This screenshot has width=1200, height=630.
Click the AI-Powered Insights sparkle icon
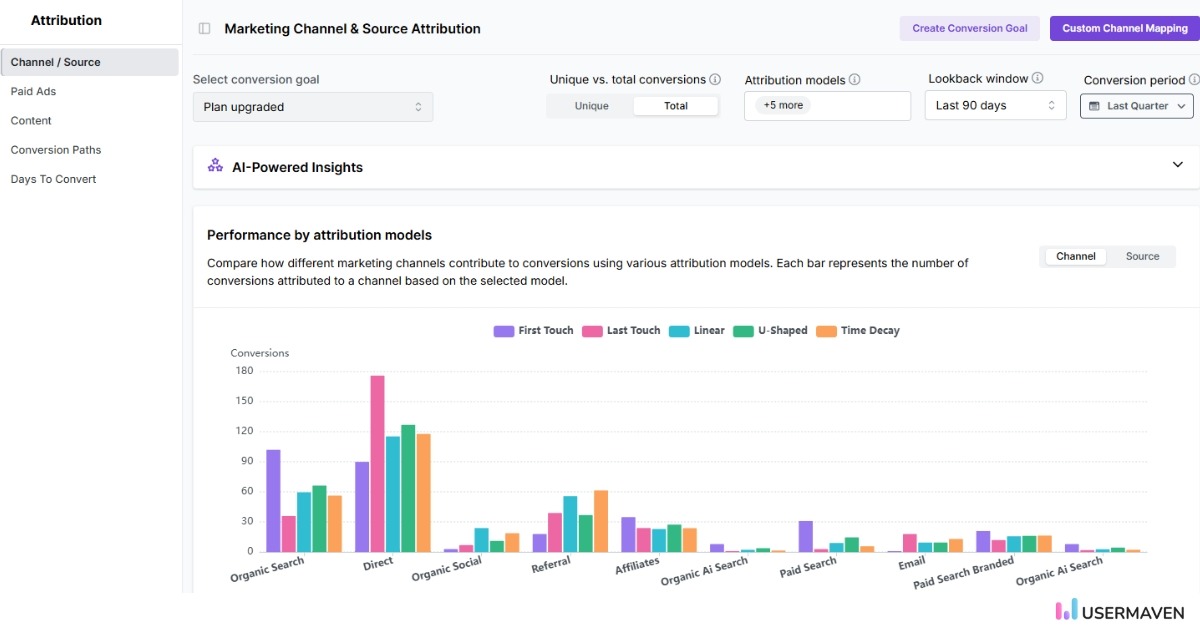click(x=215, y=166)
